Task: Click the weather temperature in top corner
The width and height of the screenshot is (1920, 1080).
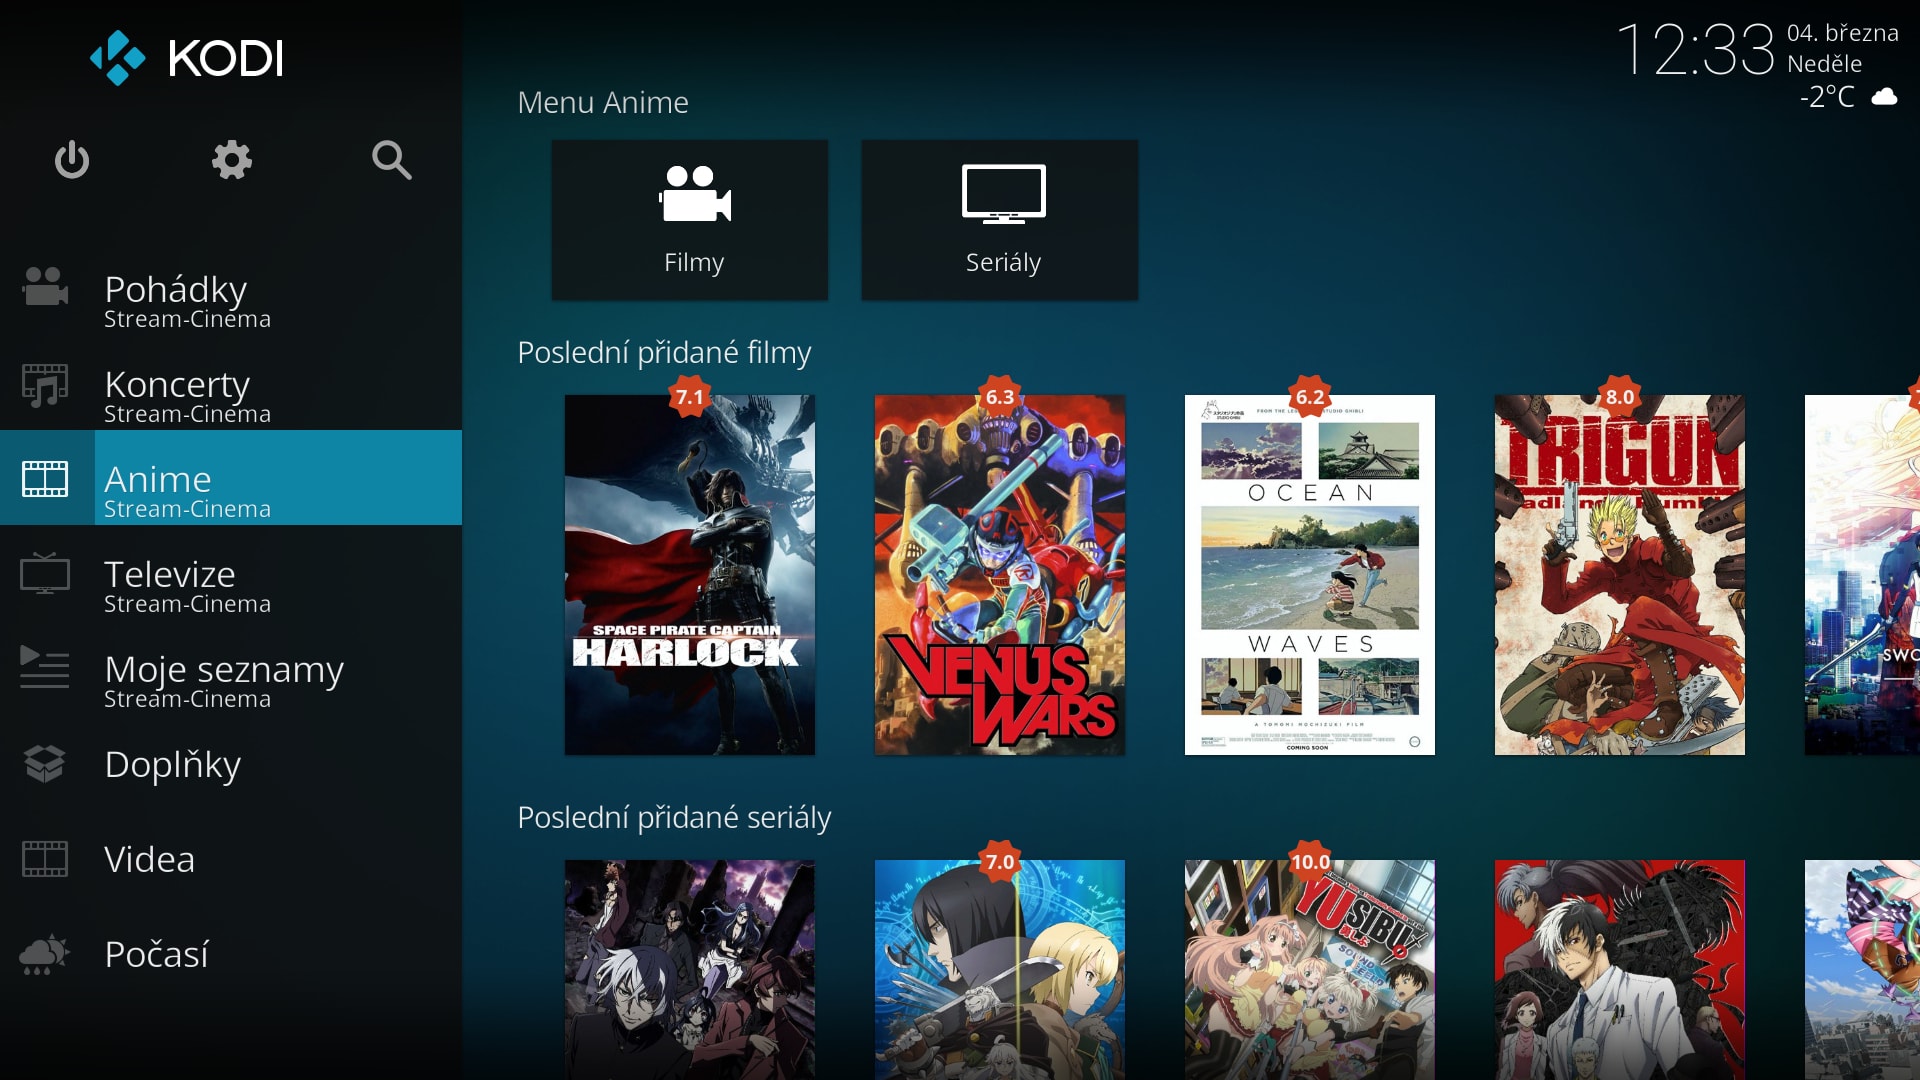Action: (1827, 97)
